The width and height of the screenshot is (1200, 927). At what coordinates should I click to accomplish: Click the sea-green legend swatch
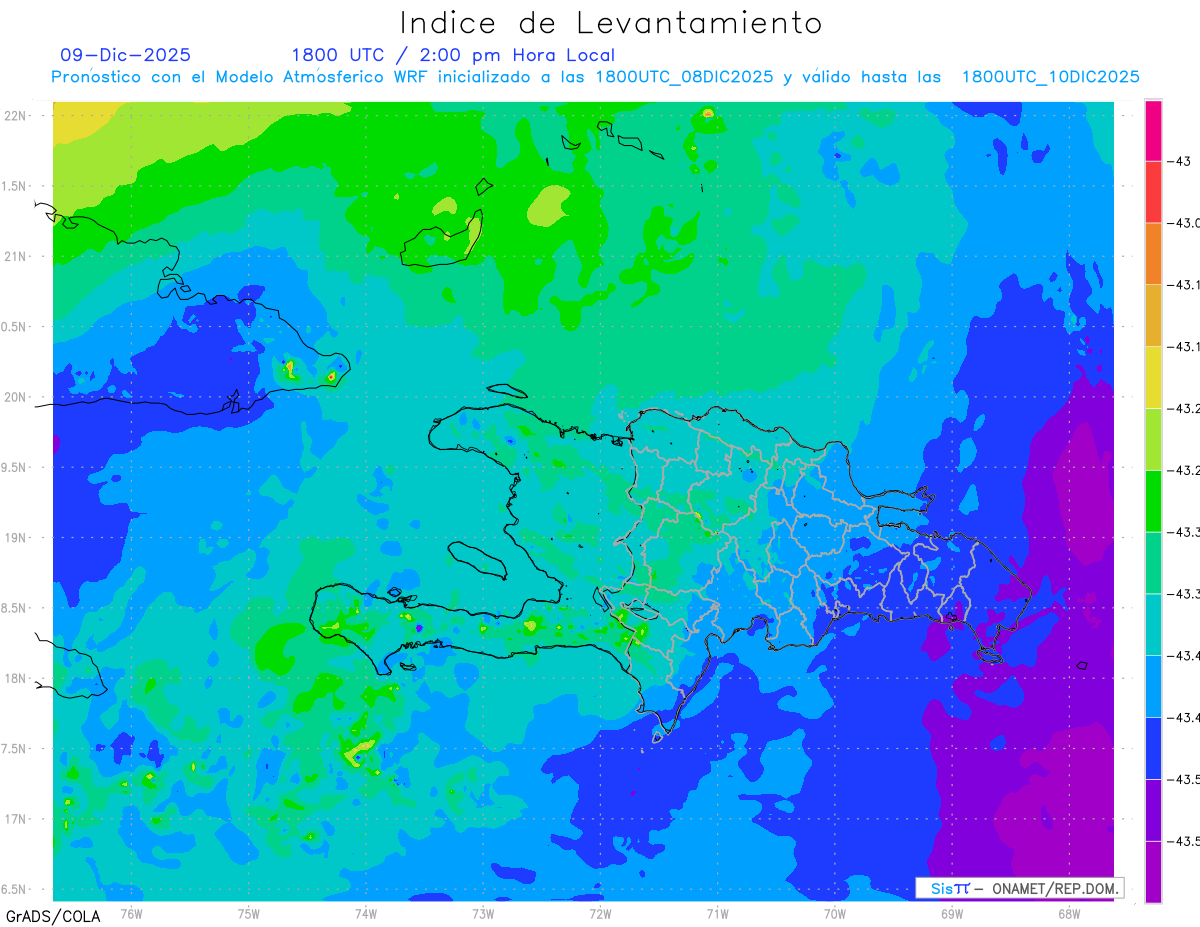pos(1153,563)
